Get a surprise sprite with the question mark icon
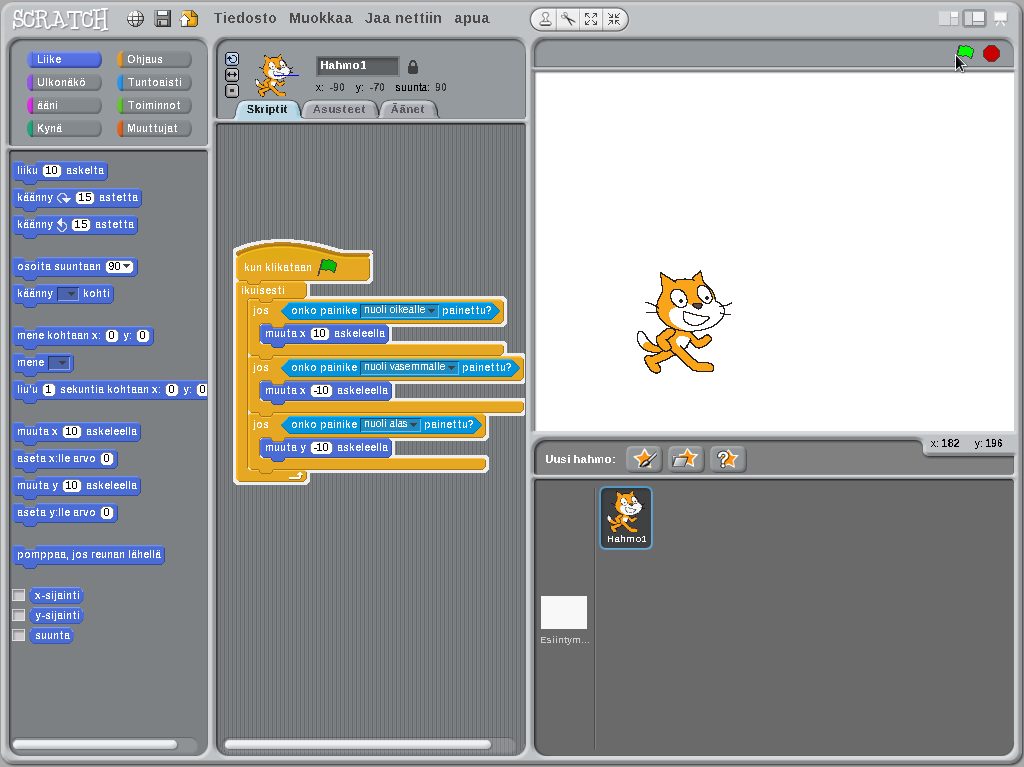 click(728, 459)
